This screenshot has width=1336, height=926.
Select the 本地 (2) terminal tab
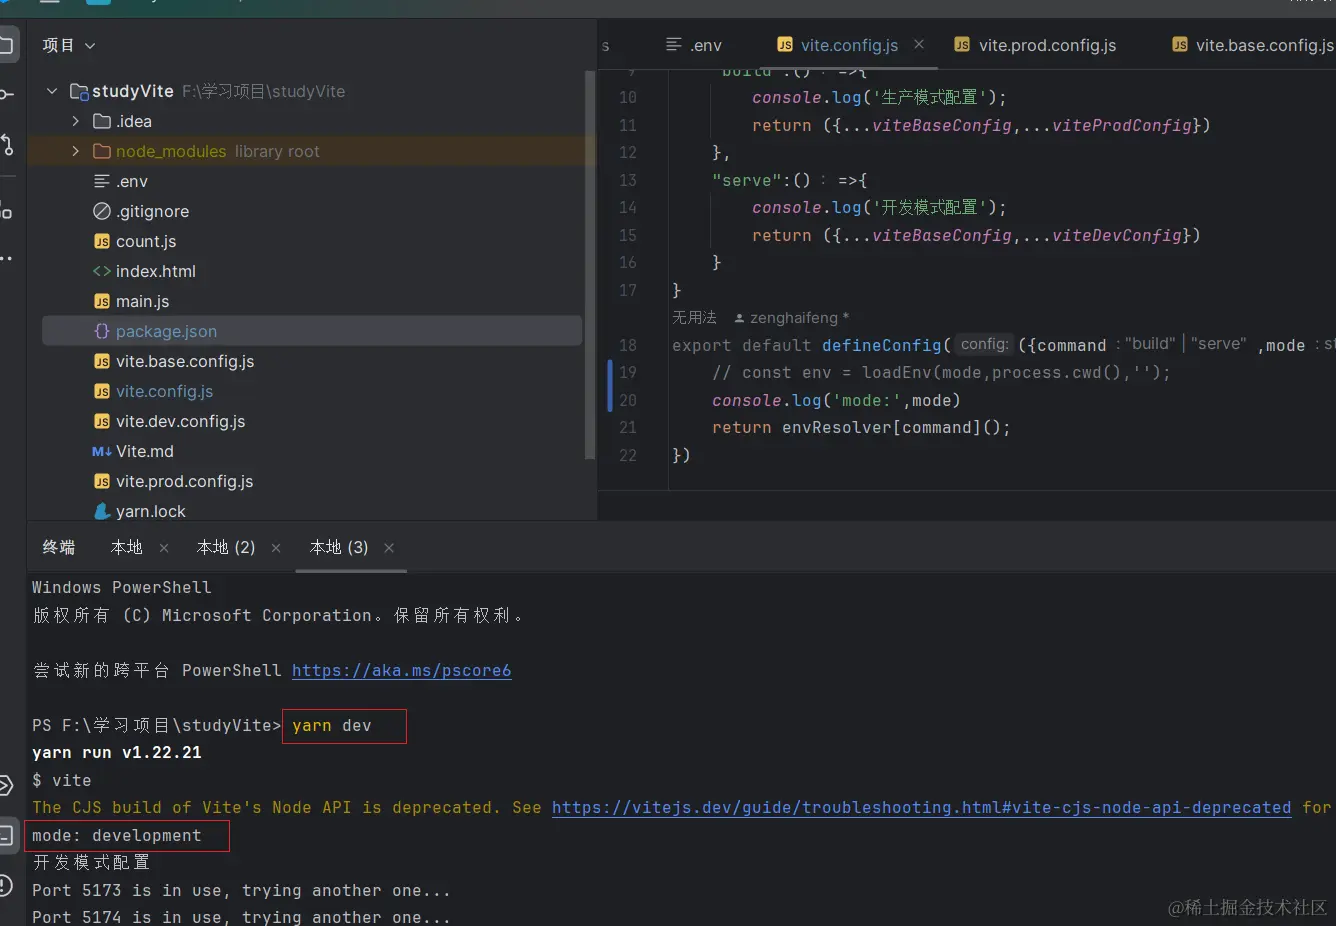pyautogui.click(x=226, y=547)
